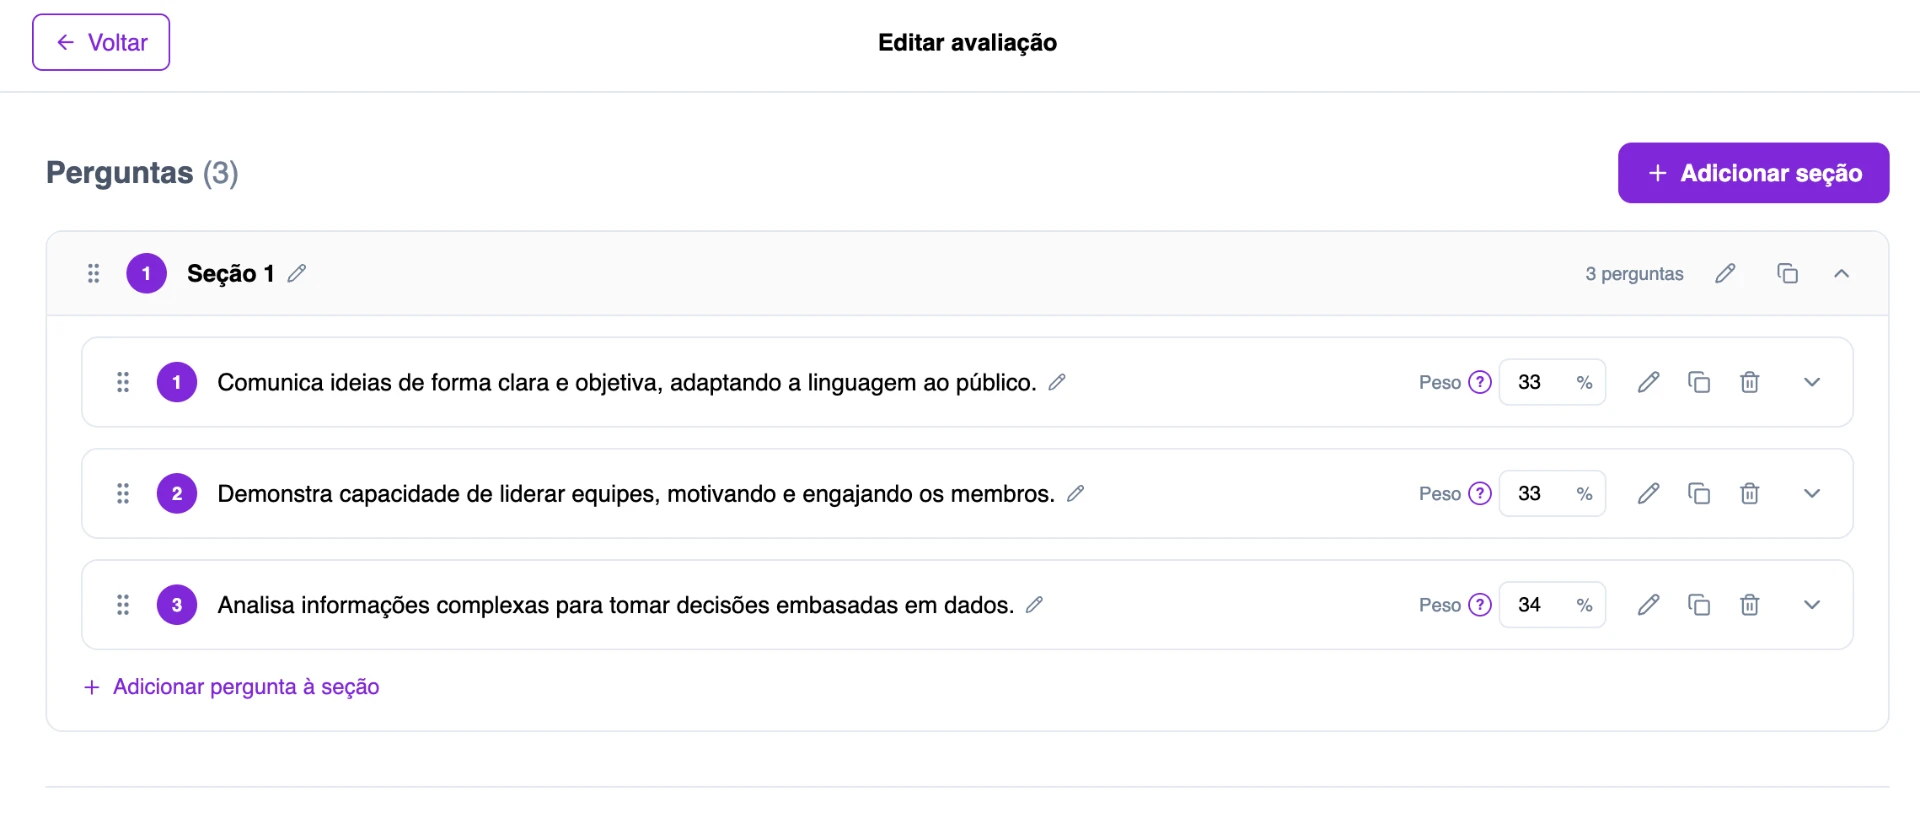Delete the Demonstra capacidade question
The width and height of the screenshot is (1920, 813).
(1749, 493)
